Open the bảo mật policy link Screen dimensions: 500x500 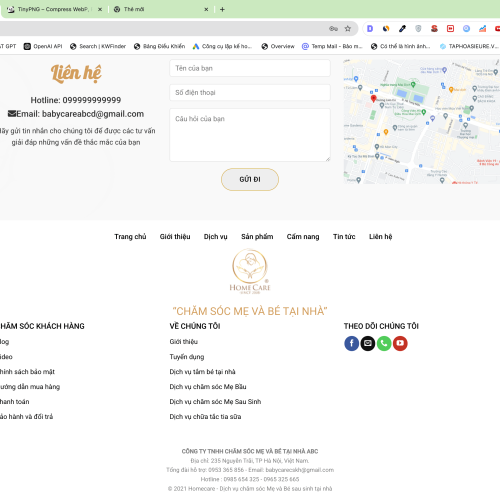pos(27,372)
